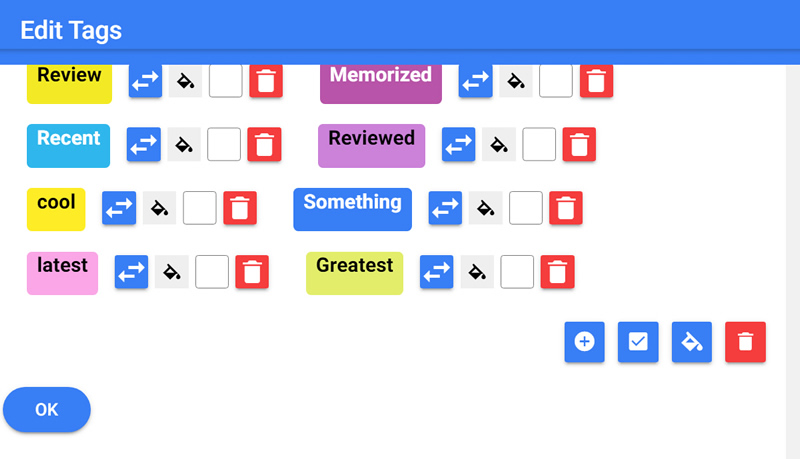
Task: Add a new tag with plus button
Action: point(585,342)
